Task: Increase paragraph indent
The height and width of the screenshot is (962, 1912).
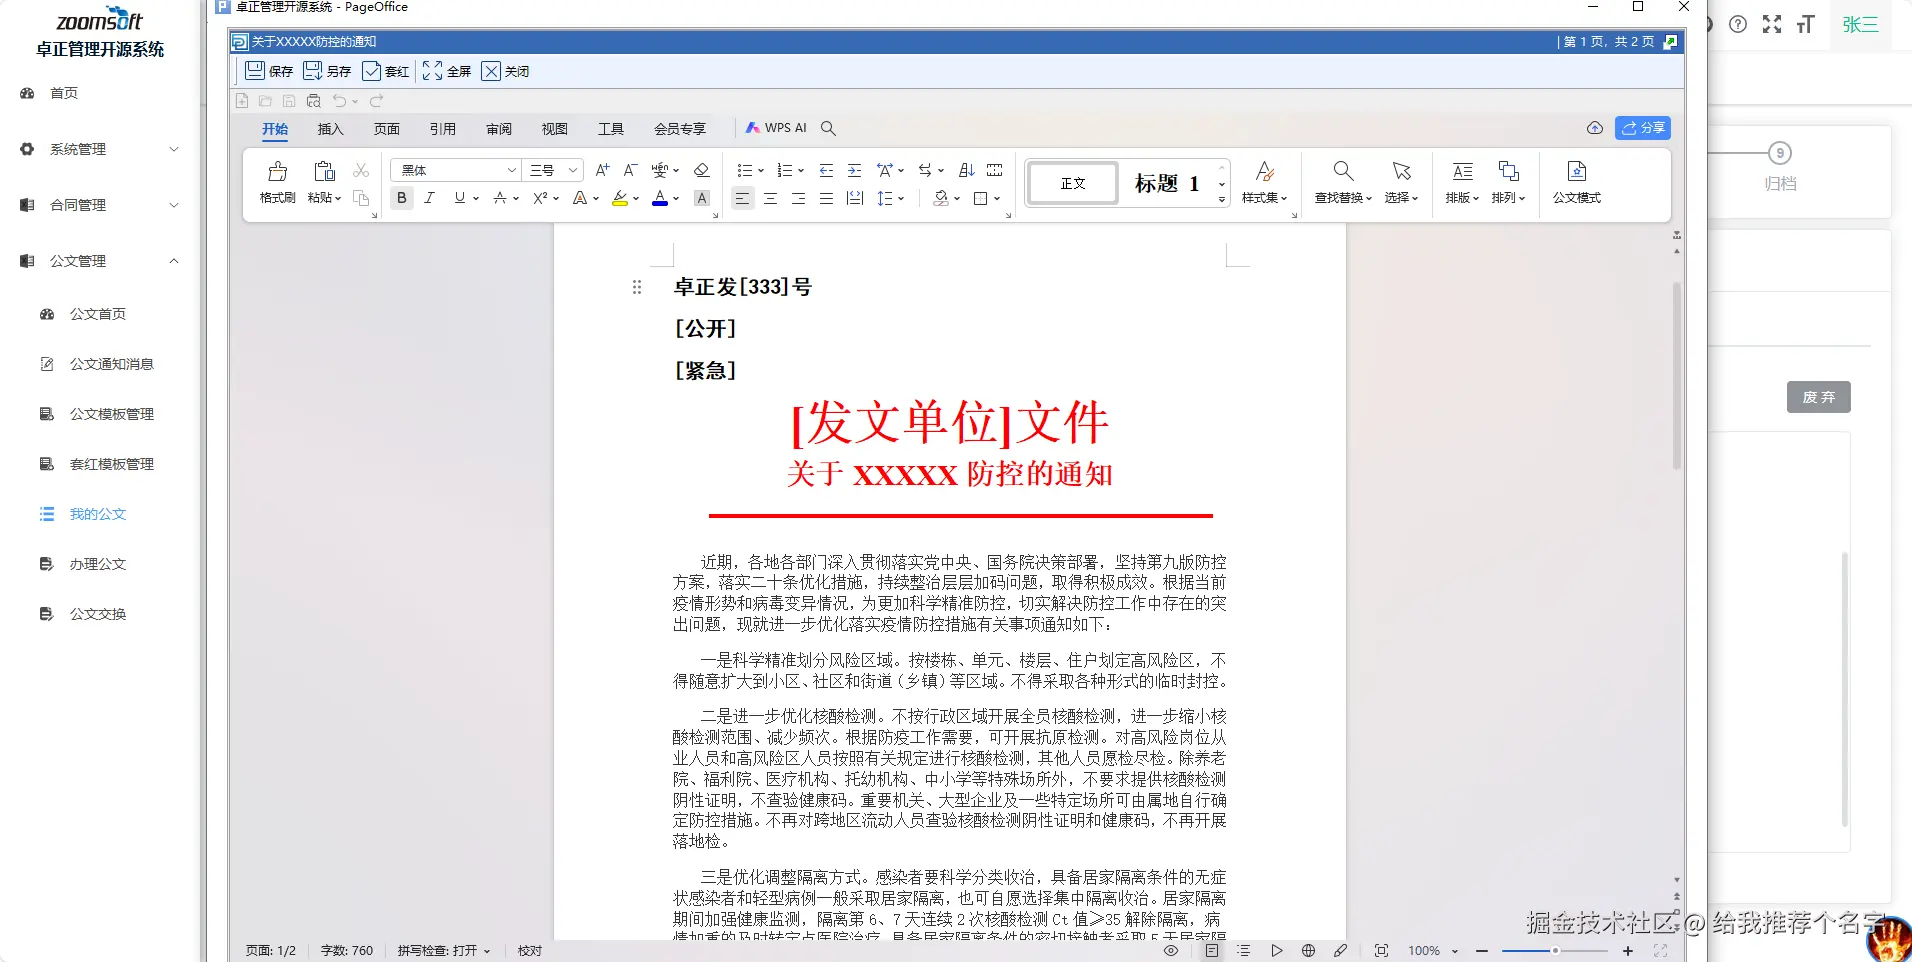Action: (x=854, y=170)
